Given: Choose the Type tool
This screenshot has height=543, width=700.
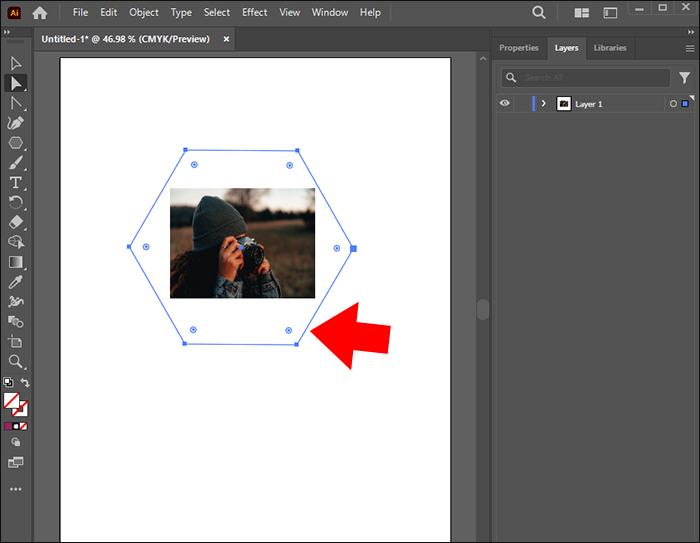Looking at the screenshot, I should (16, 182).
